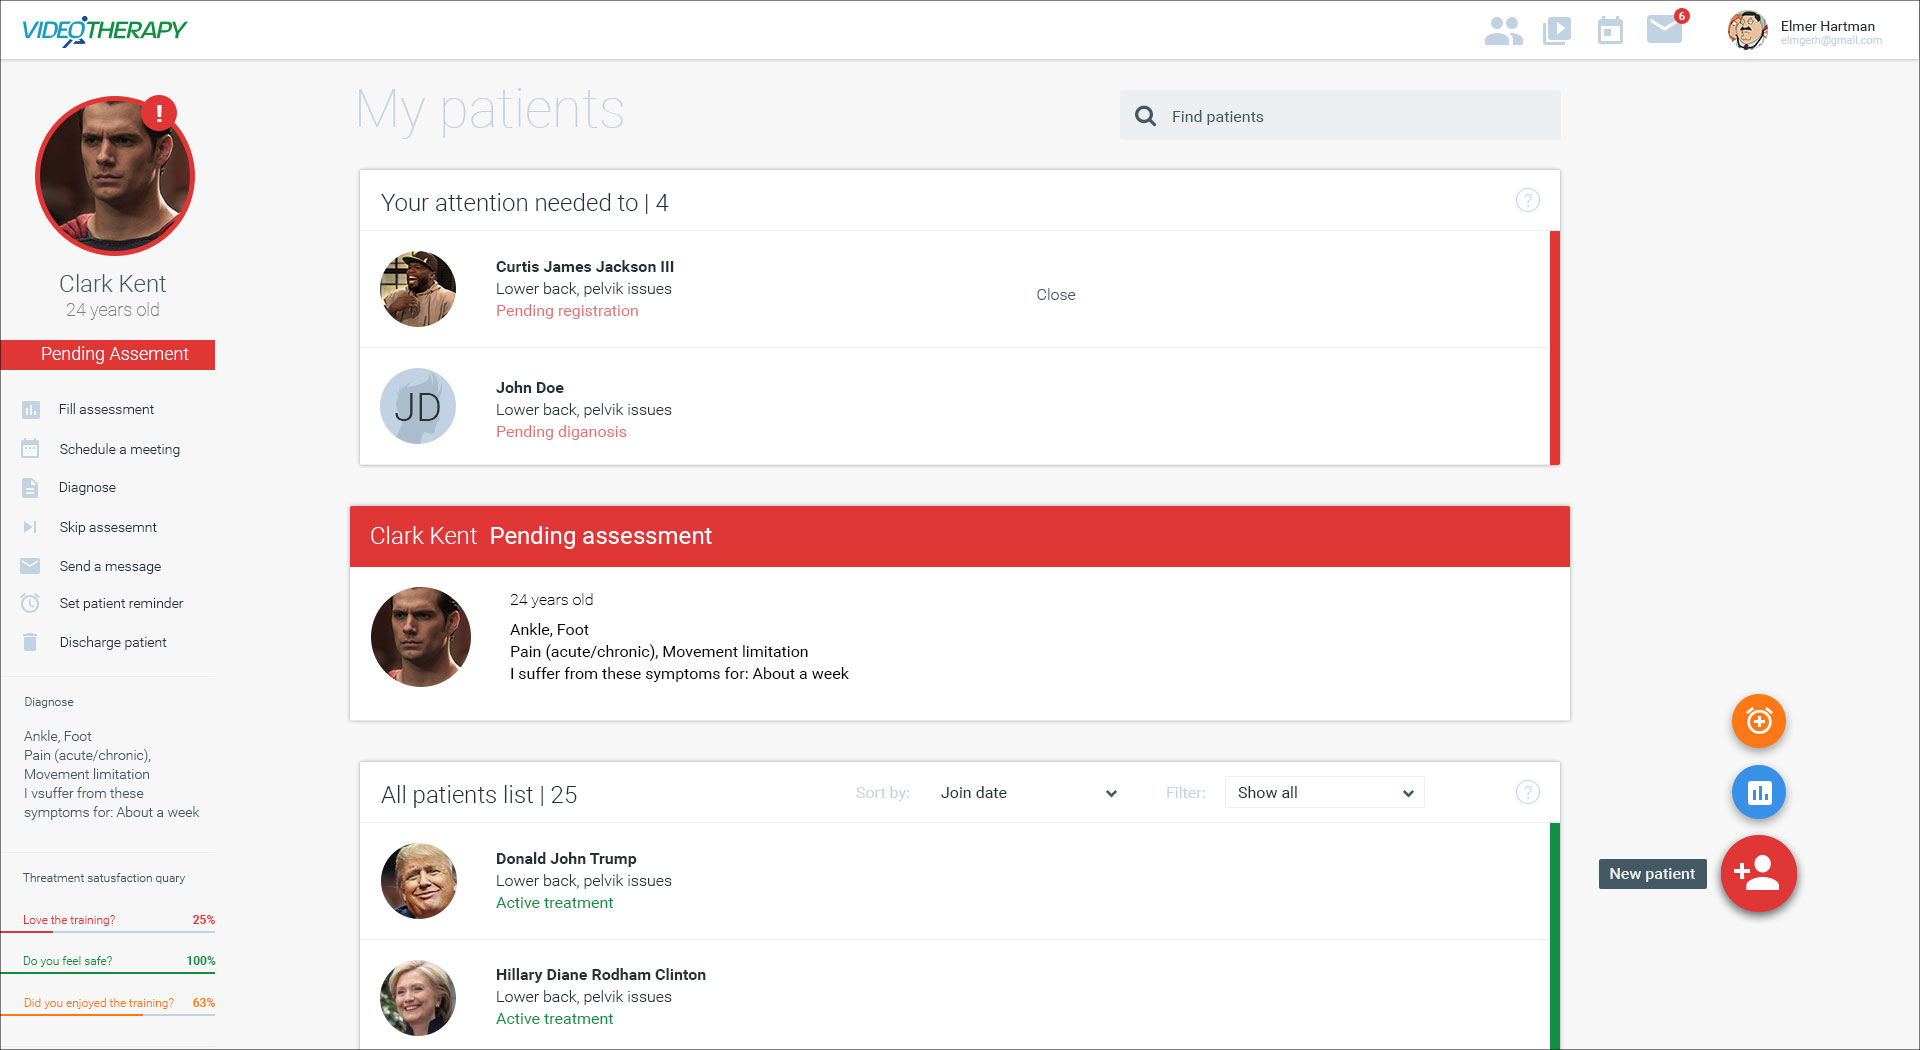Select Fill assessment in sidebar
Screen dimensions: 1920x1050
click(106, 409)
